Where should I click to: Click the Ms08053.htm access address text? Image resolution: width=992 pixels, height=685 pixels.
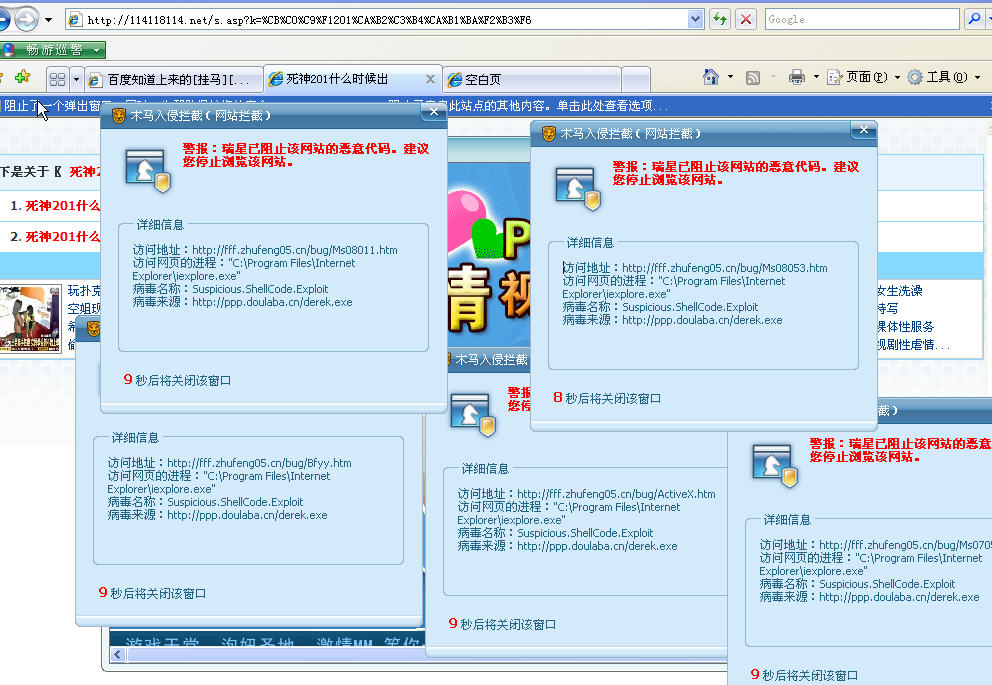point(695,268)
